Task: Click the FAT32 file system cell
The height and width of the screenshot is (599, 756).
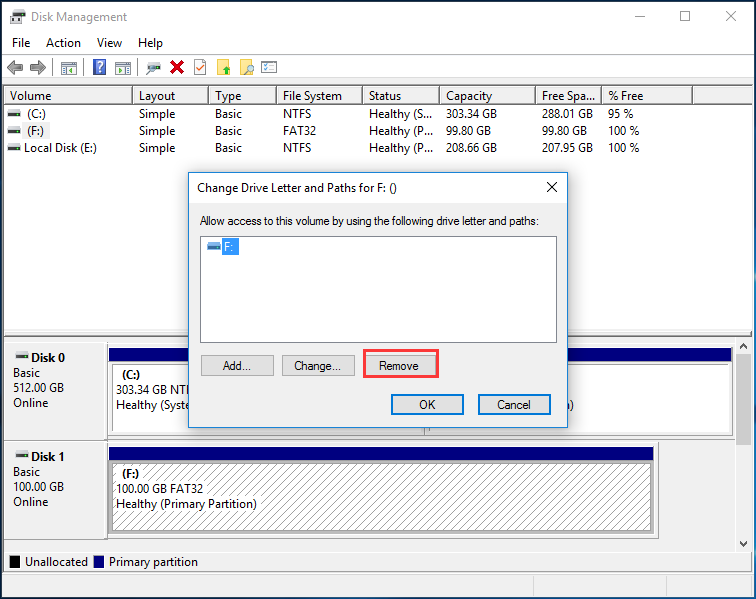Action: (299, 131)
